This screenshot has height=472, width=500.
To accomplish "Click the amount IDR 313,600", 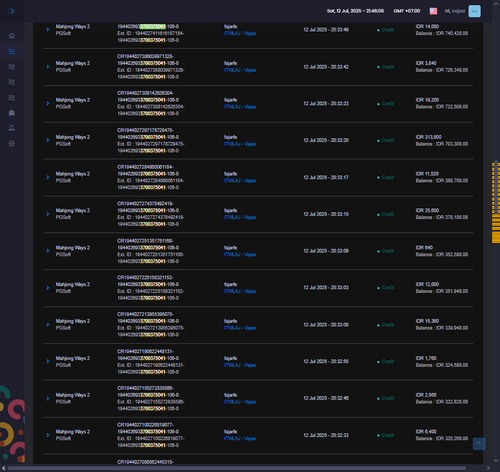I will pyautogui.click(x=429, y=137).
